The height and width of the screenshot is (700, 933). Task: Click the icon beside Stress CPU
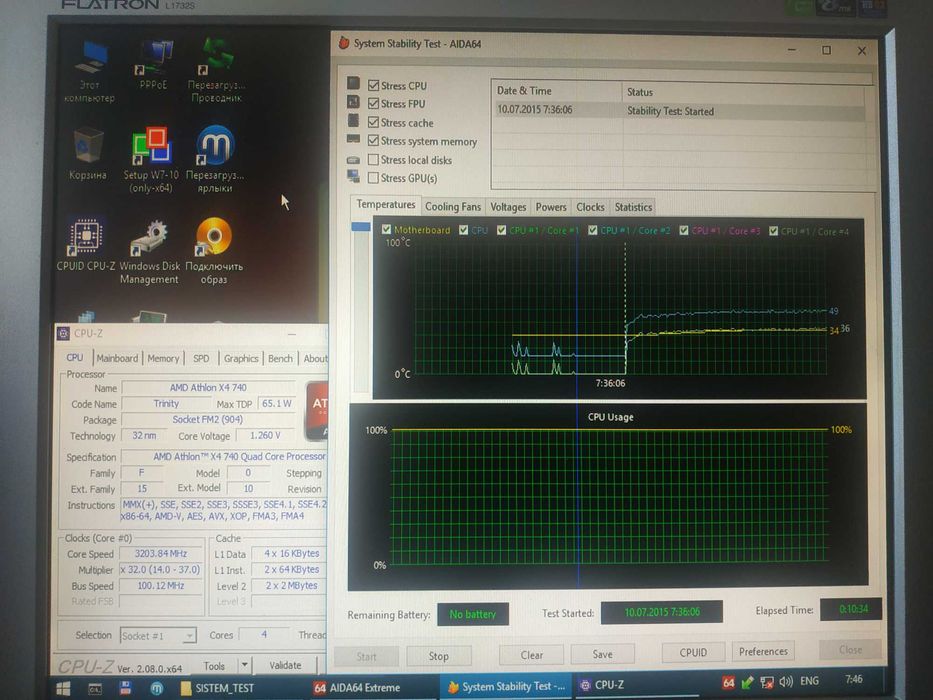point(353,83)
